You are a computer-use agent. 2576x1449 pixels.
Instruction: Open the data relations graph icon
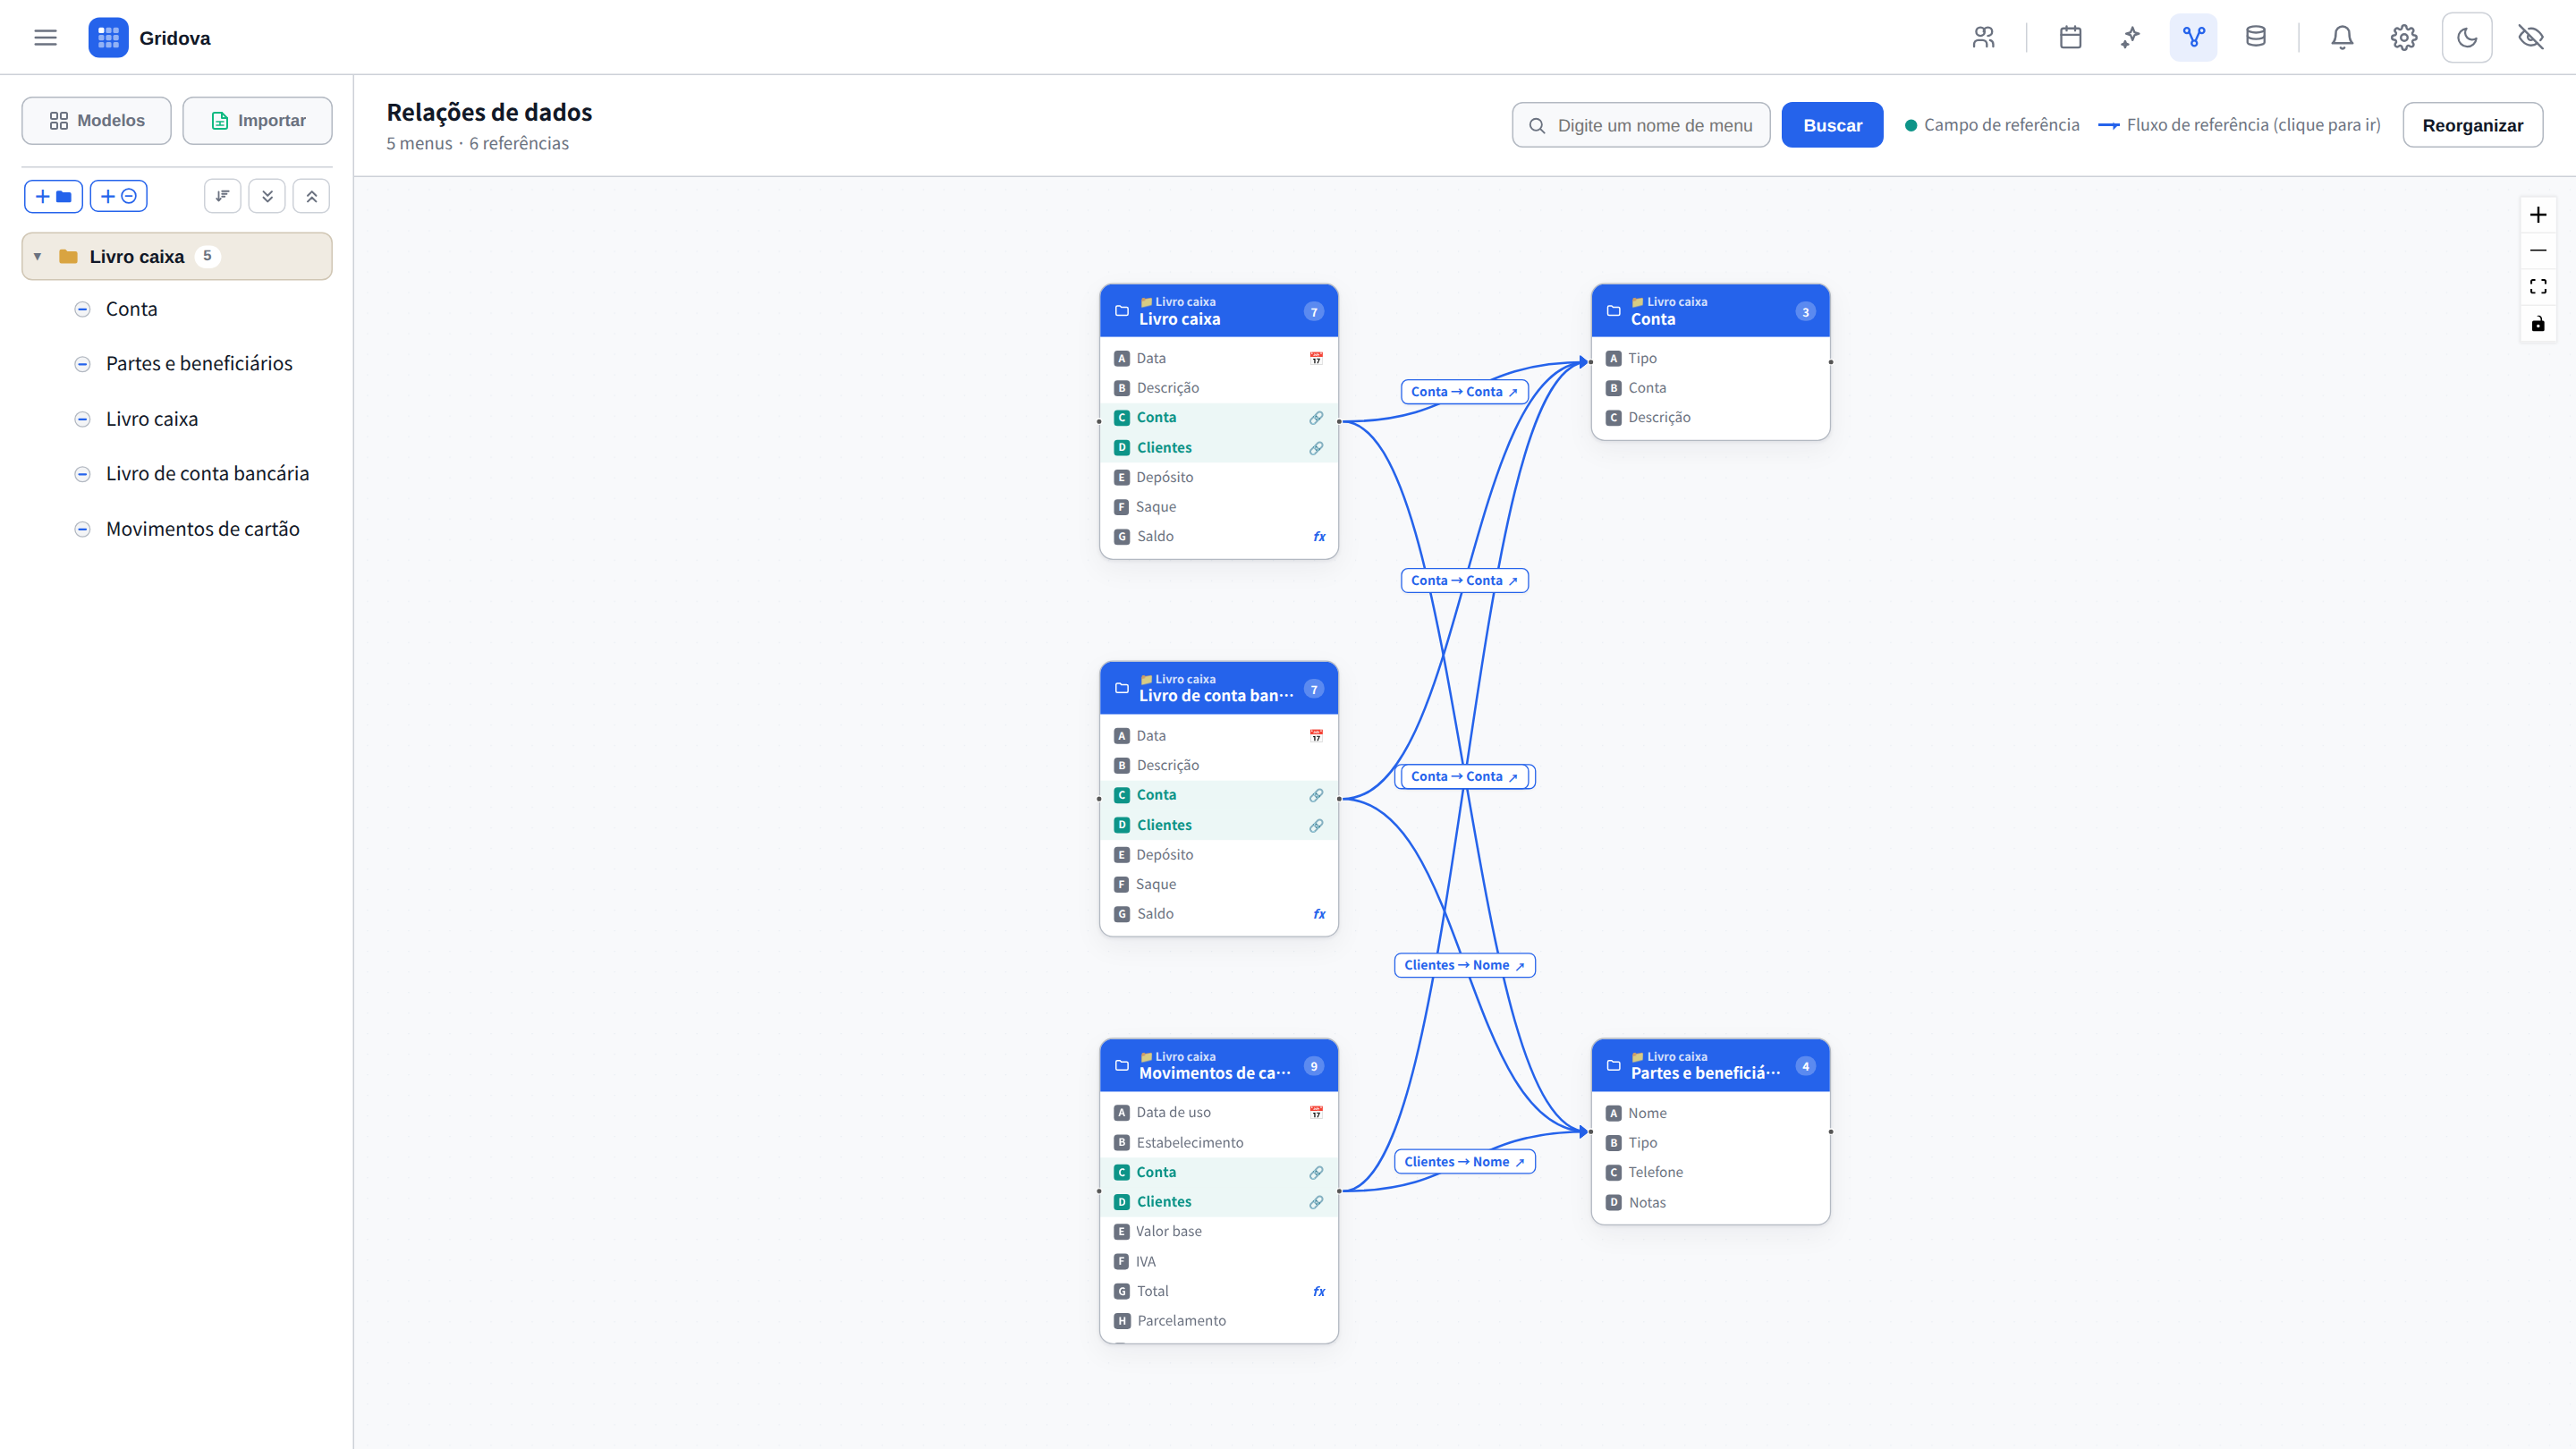[x=2193, y=37]
